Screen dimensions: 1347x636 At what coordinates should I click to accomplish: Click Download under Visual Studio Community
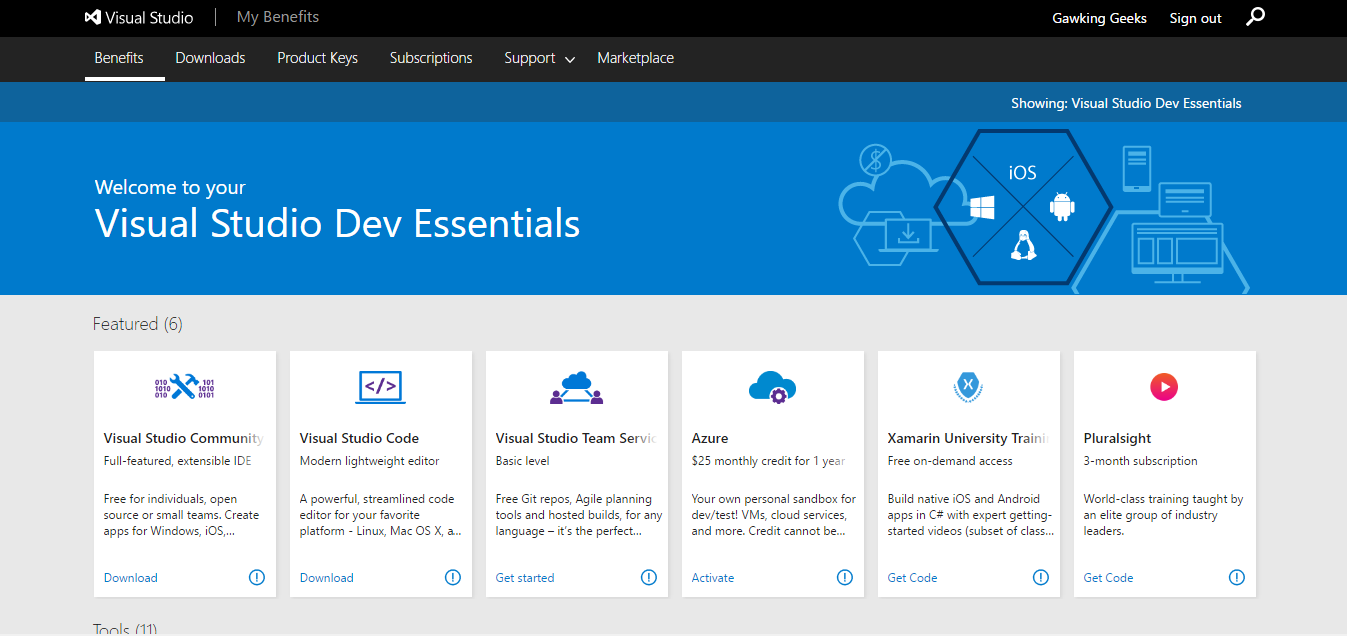(131, 578)
